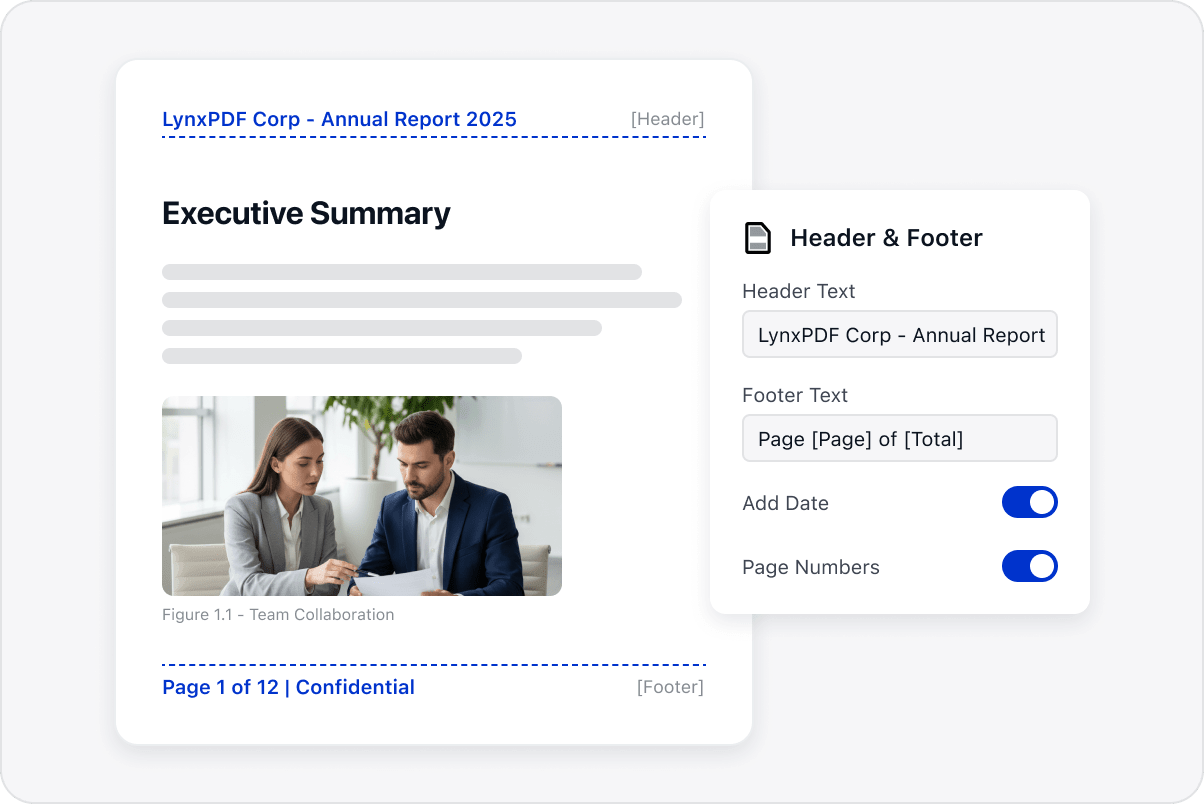Click the Page Numbers label
Screen dimensions: 1204x804
(x=811, y=567)
